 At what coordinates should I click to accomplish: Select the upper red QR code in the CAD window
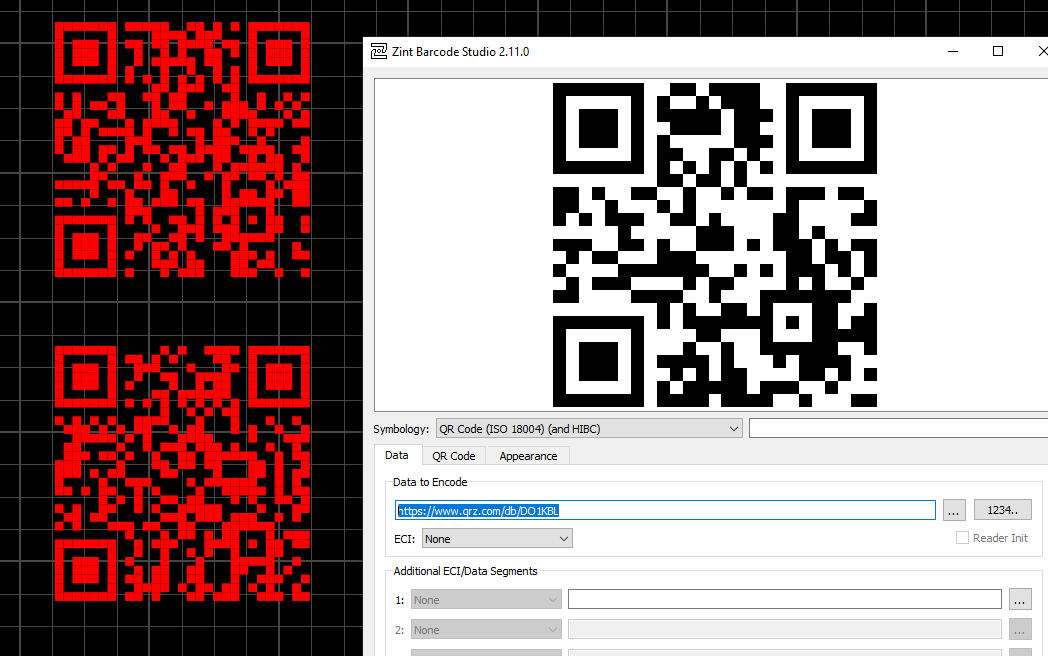[182, 149]
